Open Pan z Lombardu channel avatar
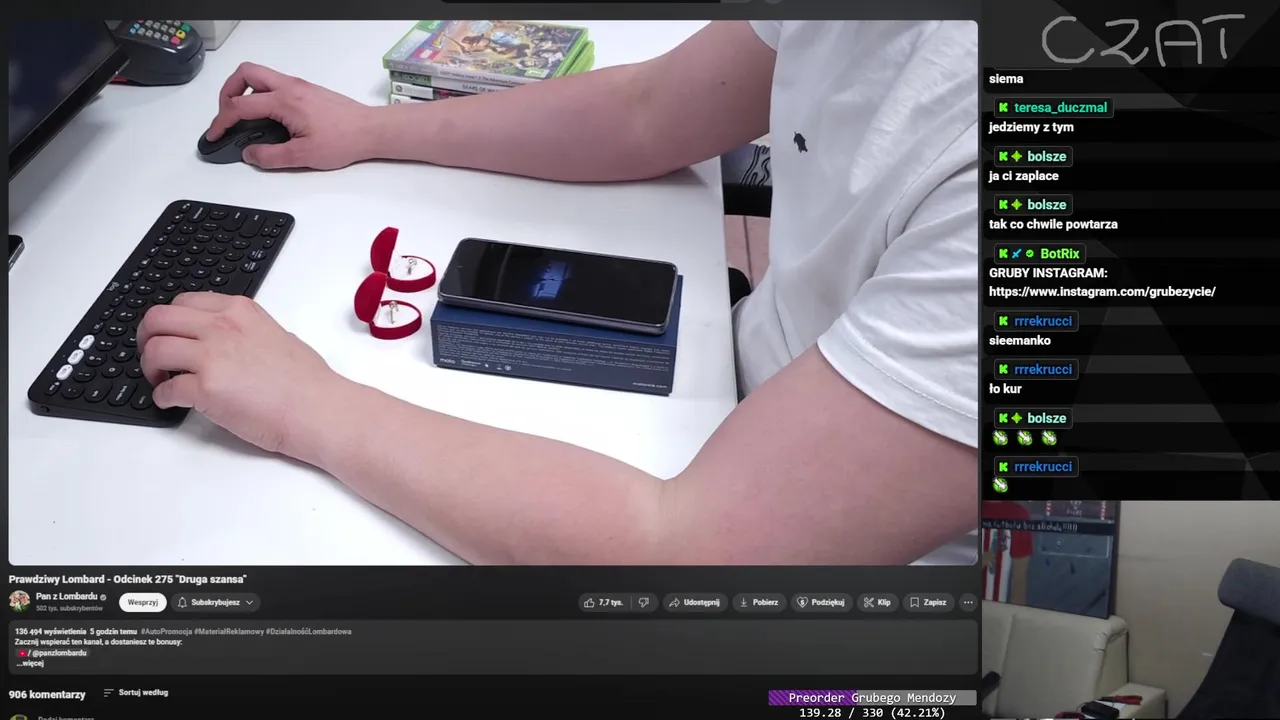The height and width of the screenshot is (720, 1280). [x=19, y=601]
